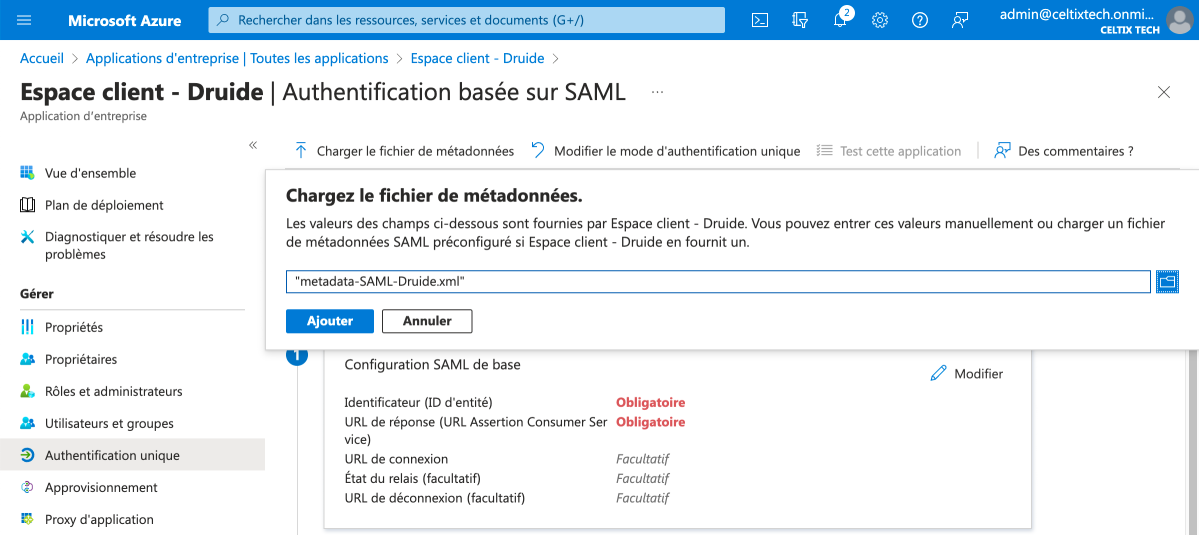Screen dimensions: 1199x535
Task: Open the ellipsis more options beside the title
Action: [657, 92]
